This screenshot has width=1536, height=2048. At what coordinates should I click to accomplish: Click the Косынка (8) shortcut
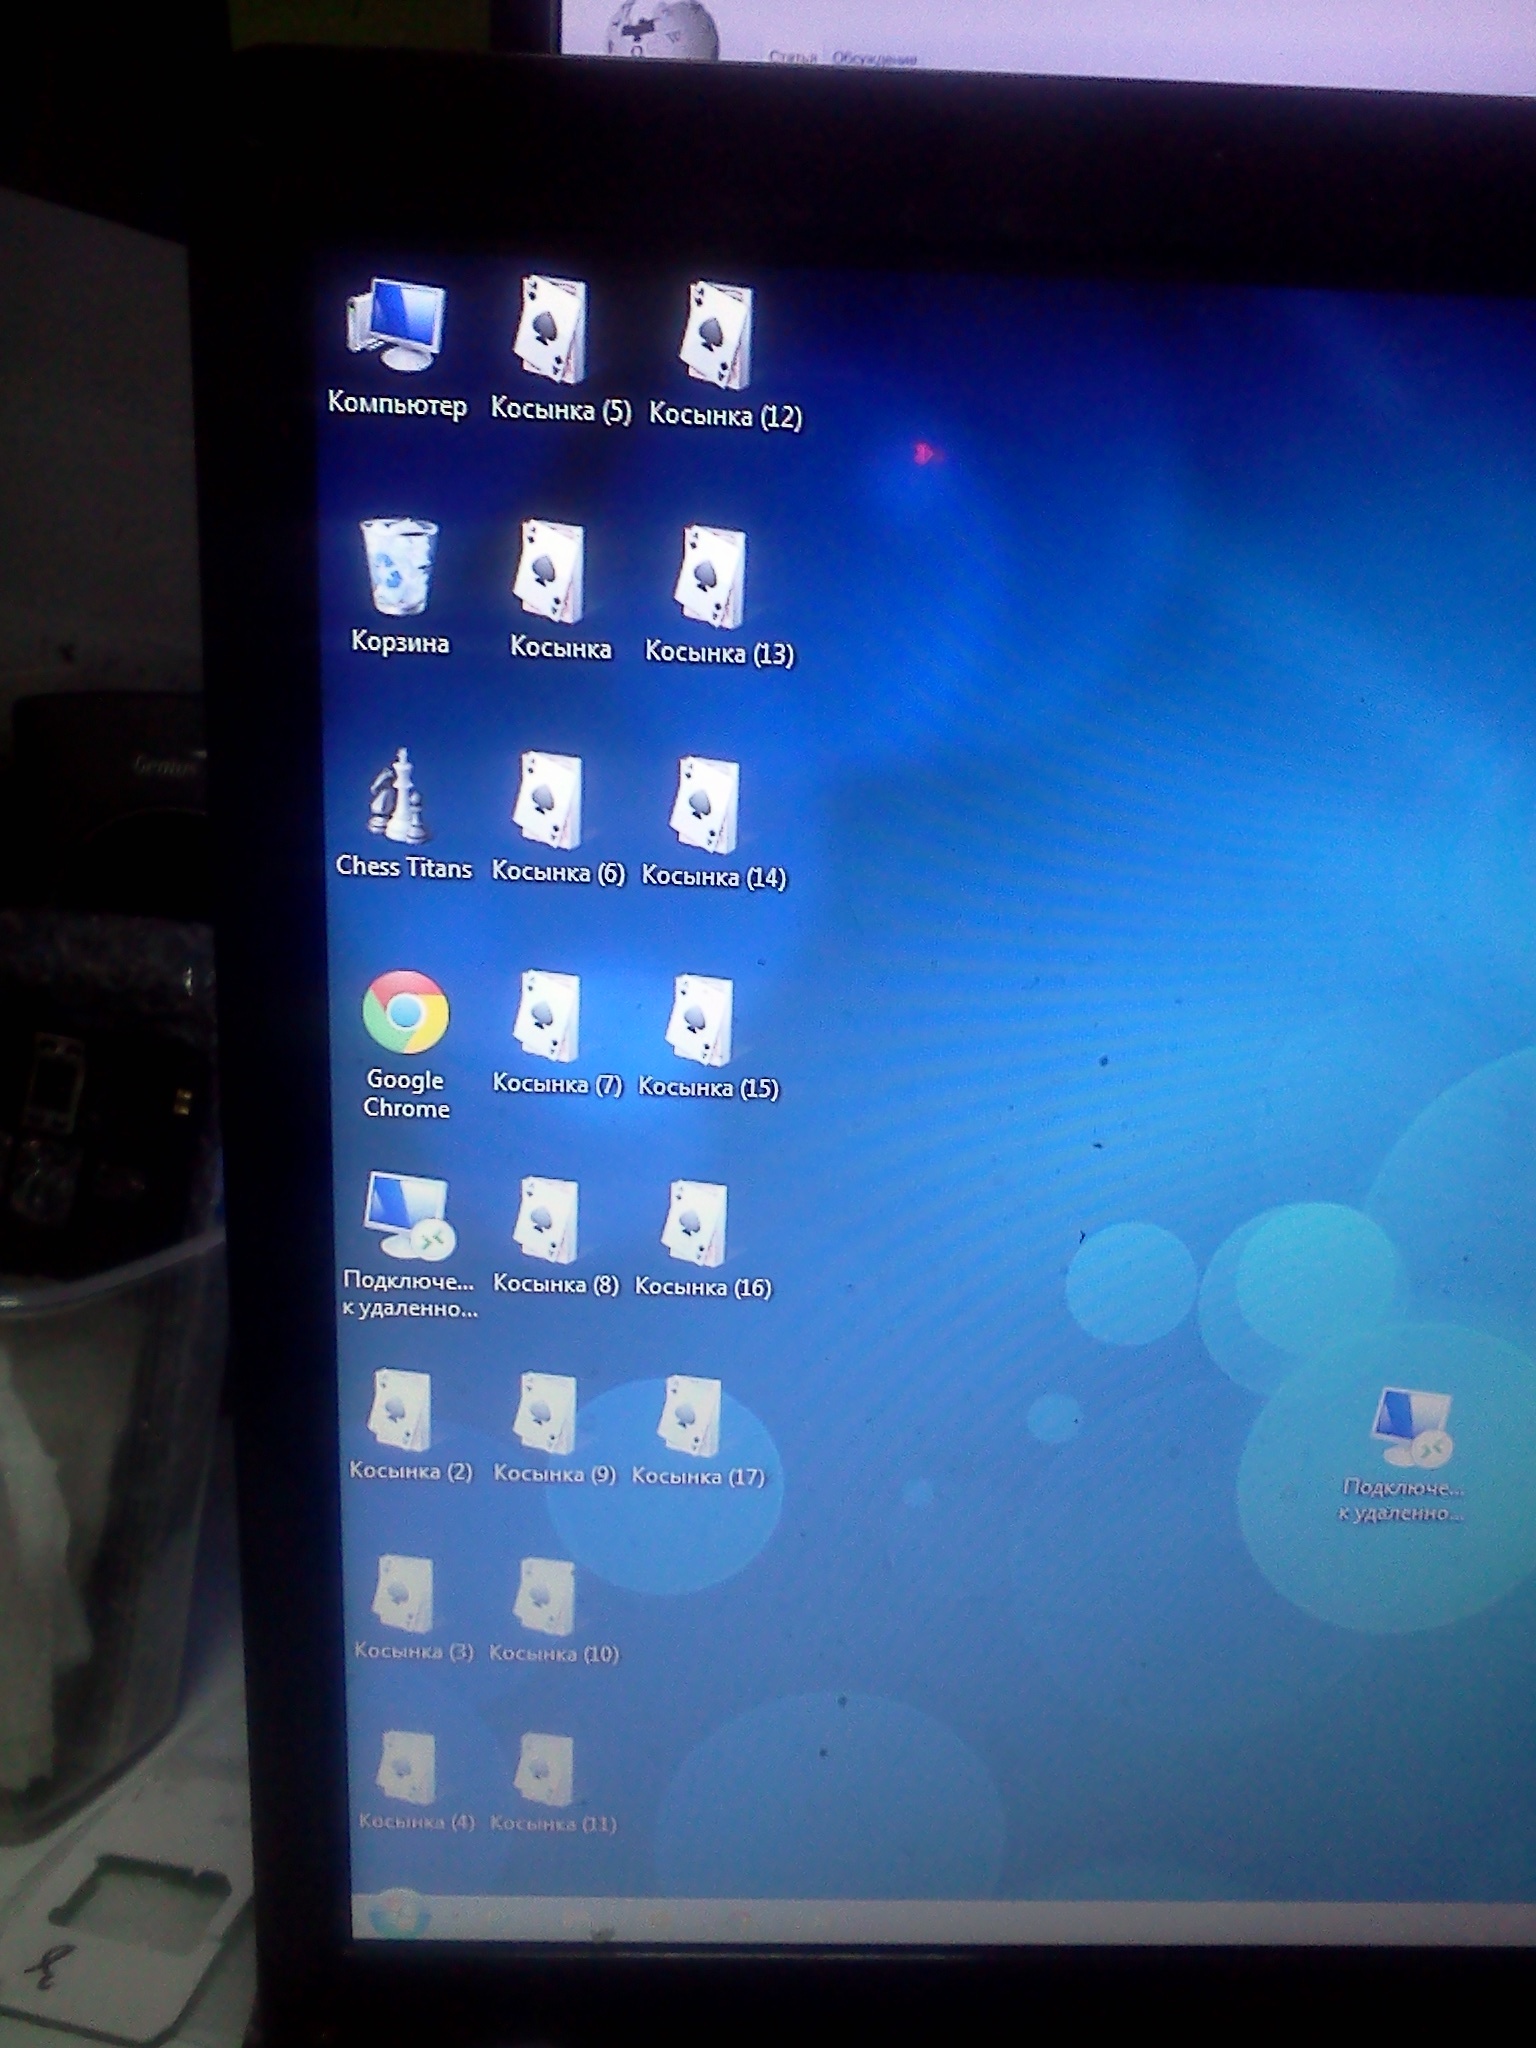555,1237
